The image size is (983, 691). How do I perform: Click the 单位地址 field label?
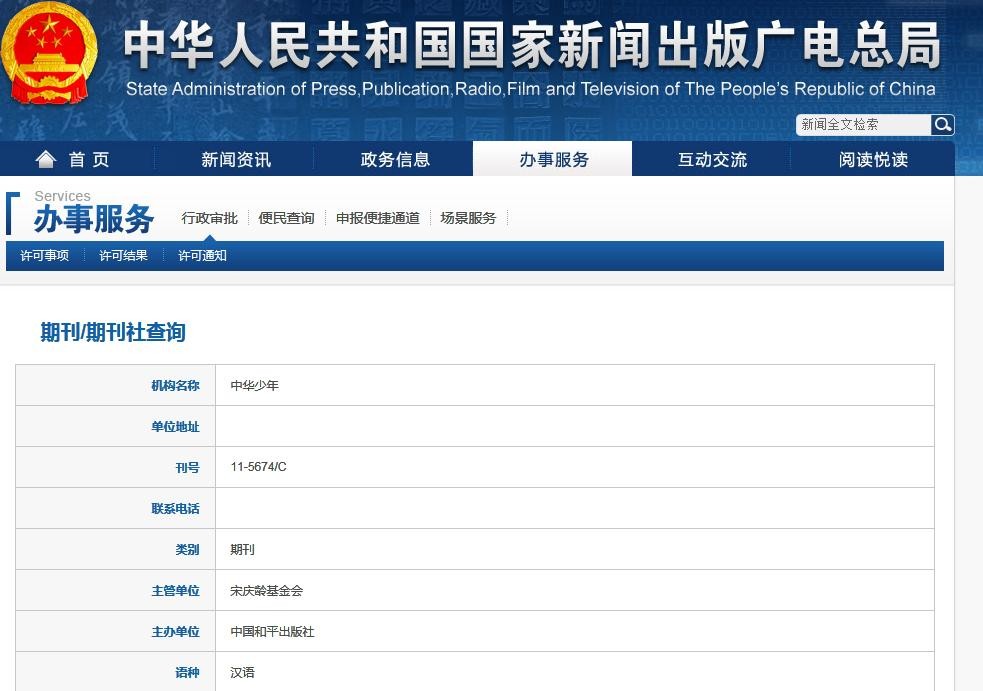(x=176, y=427)
